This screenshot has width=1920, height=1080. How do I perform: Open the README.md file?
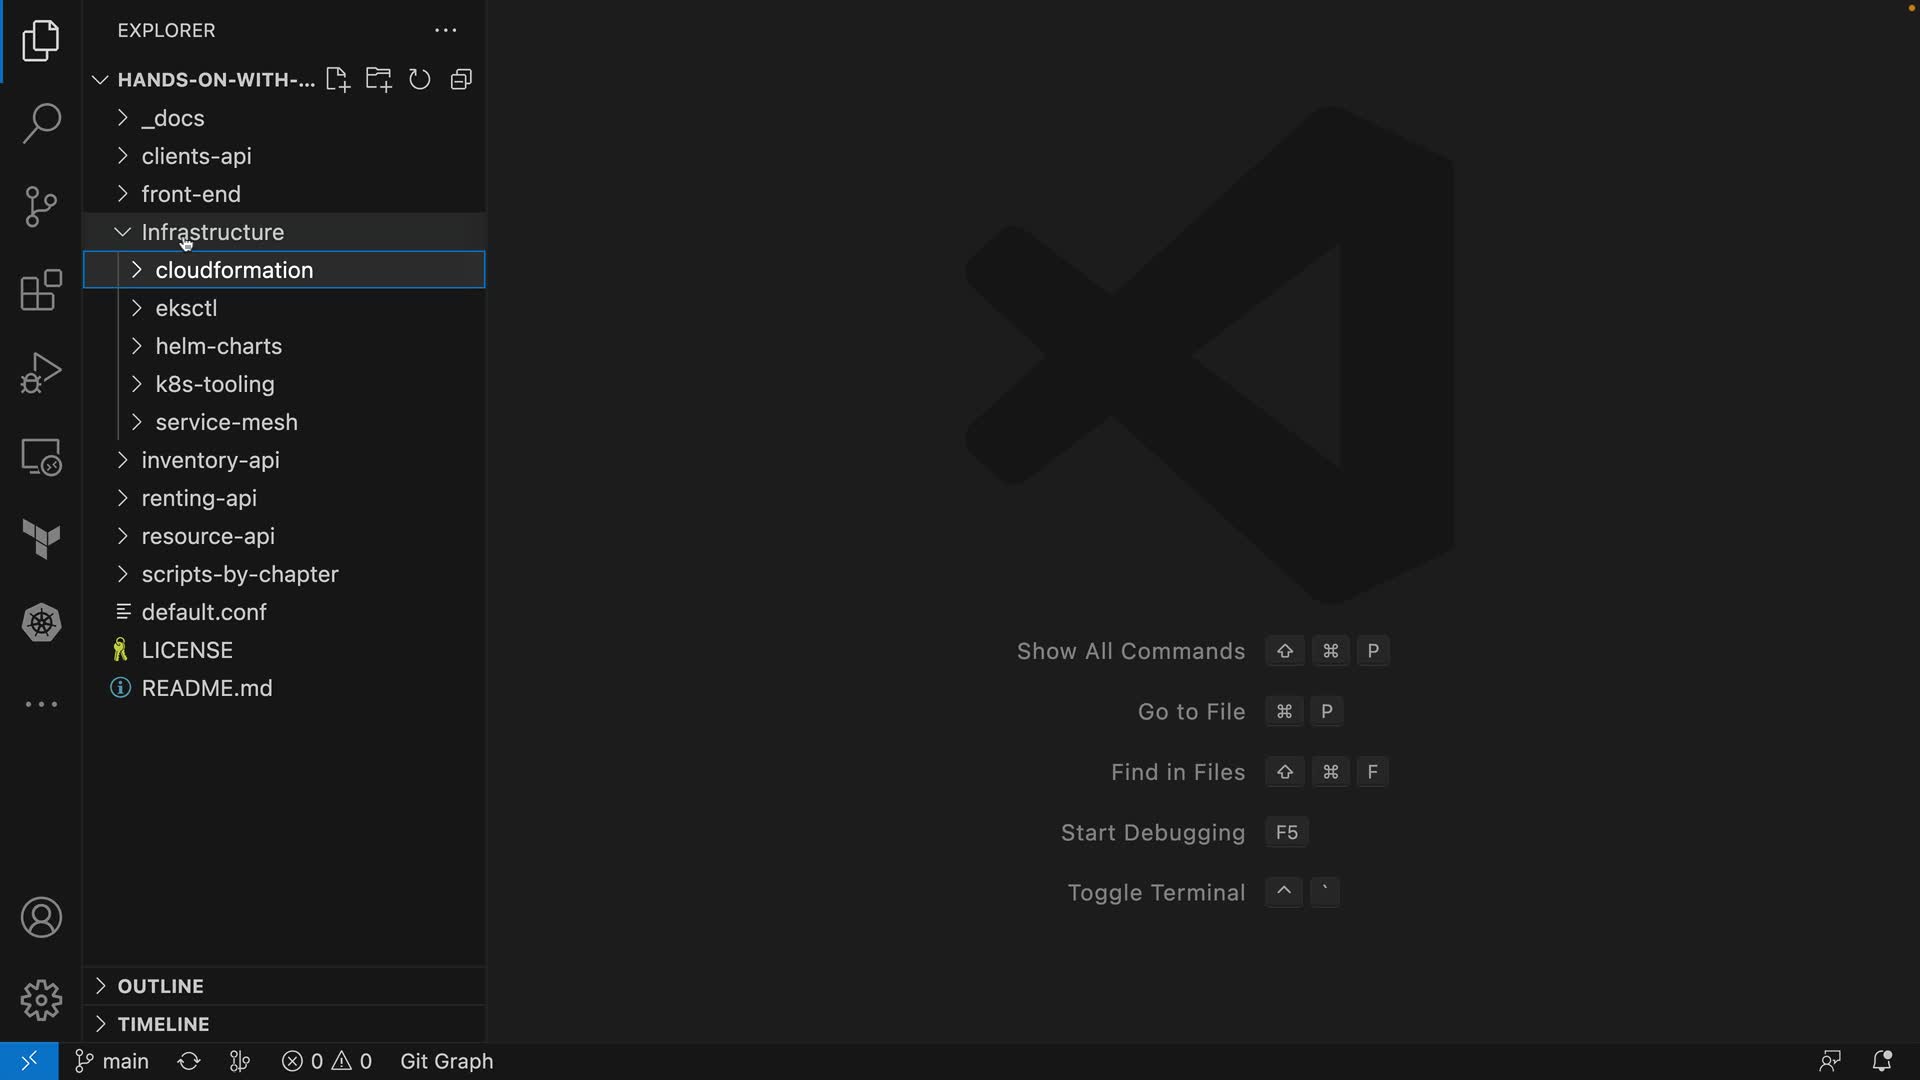point(207,688)
